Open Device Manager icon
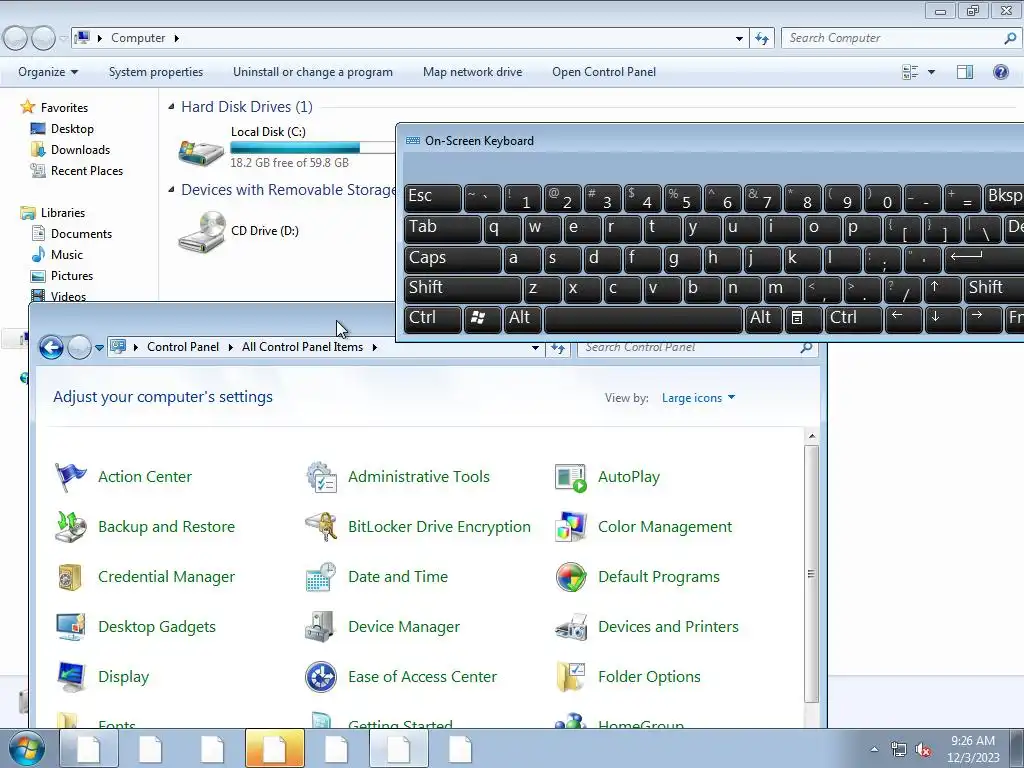This screenshot has height=768, width=1024. (x=321, y=627)
